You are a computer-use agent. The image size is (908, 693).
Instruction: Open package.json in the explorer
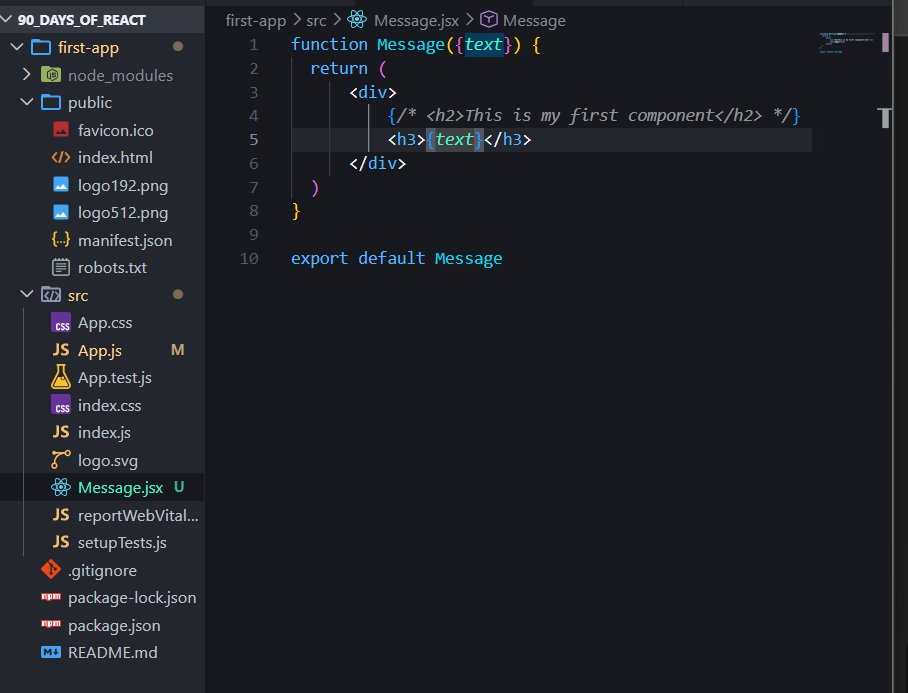point(114,626)
